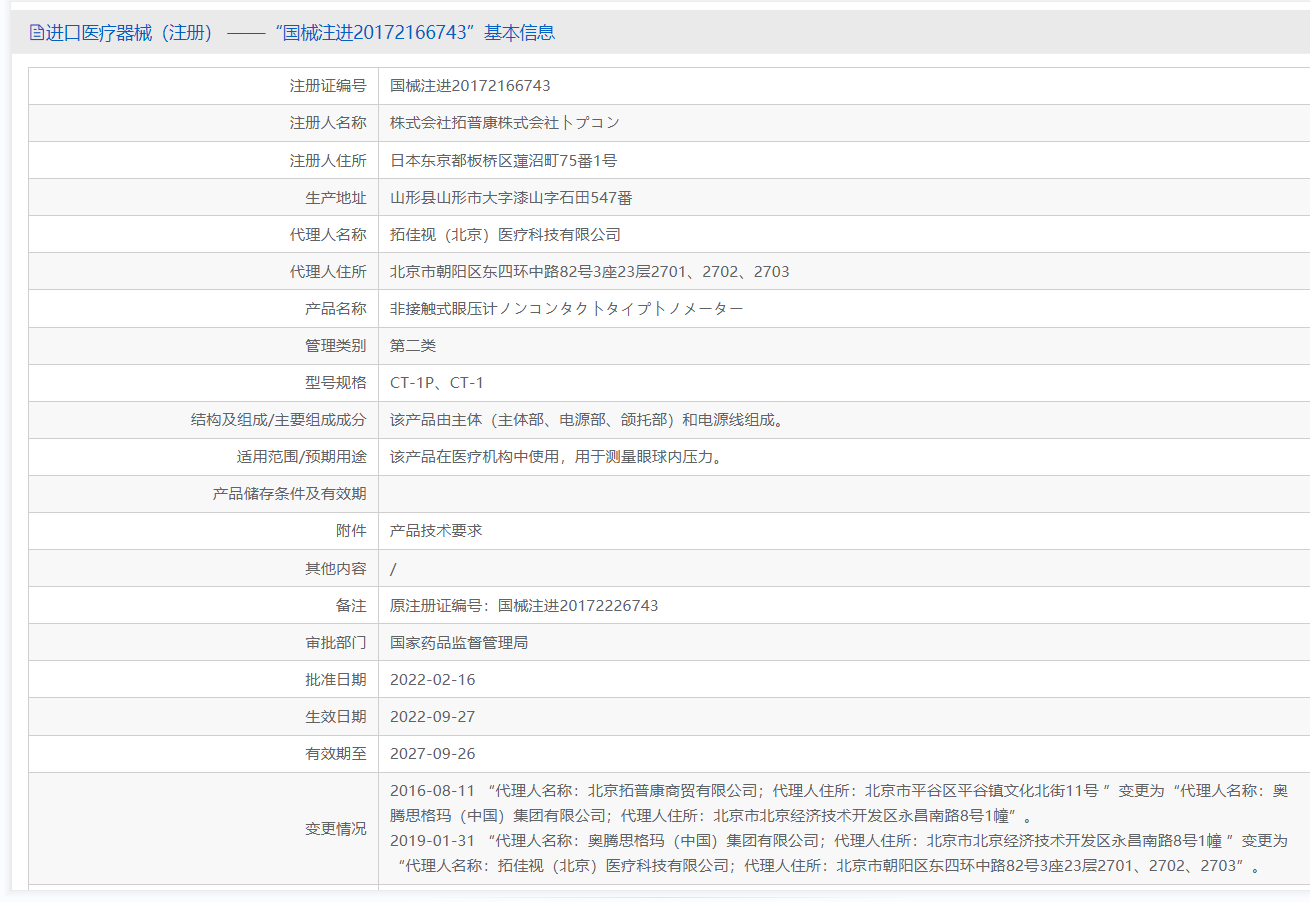The height and width of the screenshot is (902, 1310).
Task: Select the 批准日期 2022-02-16 cell
Action: tap(434, 678)
